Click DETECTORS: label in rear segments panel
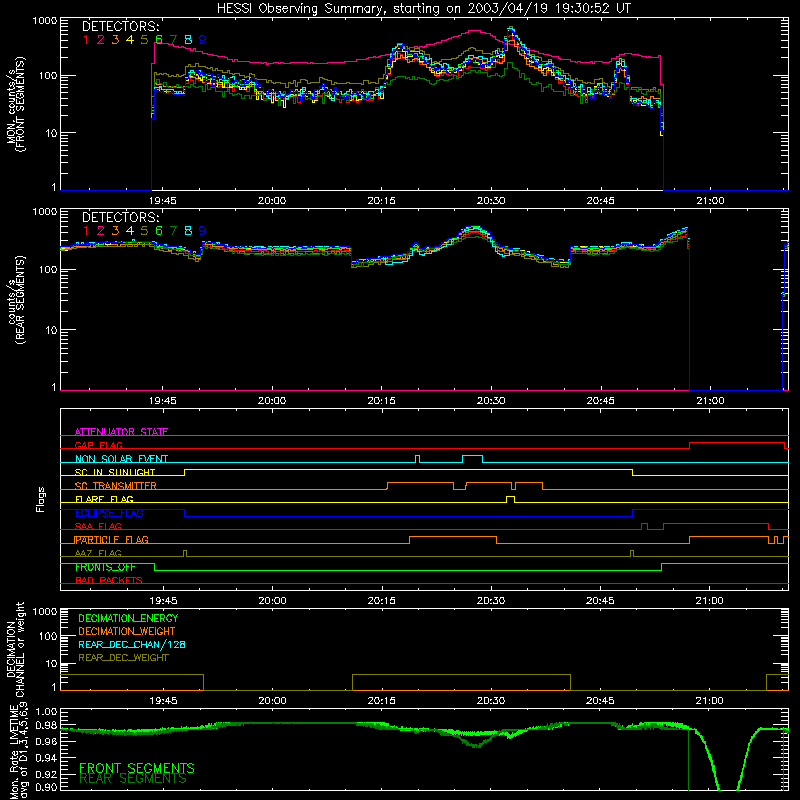 tap(120, 217)
